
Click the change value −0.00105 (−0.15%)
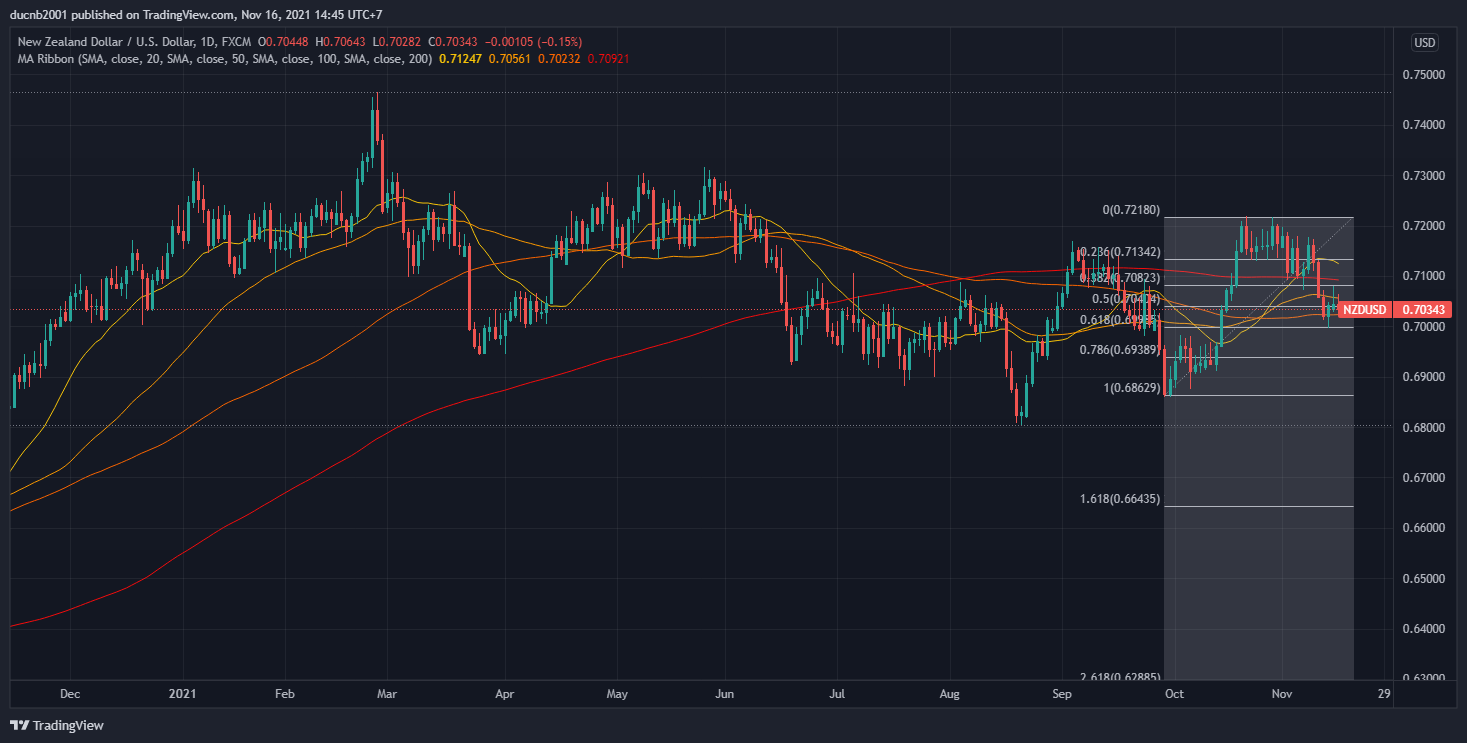point(532,42)
